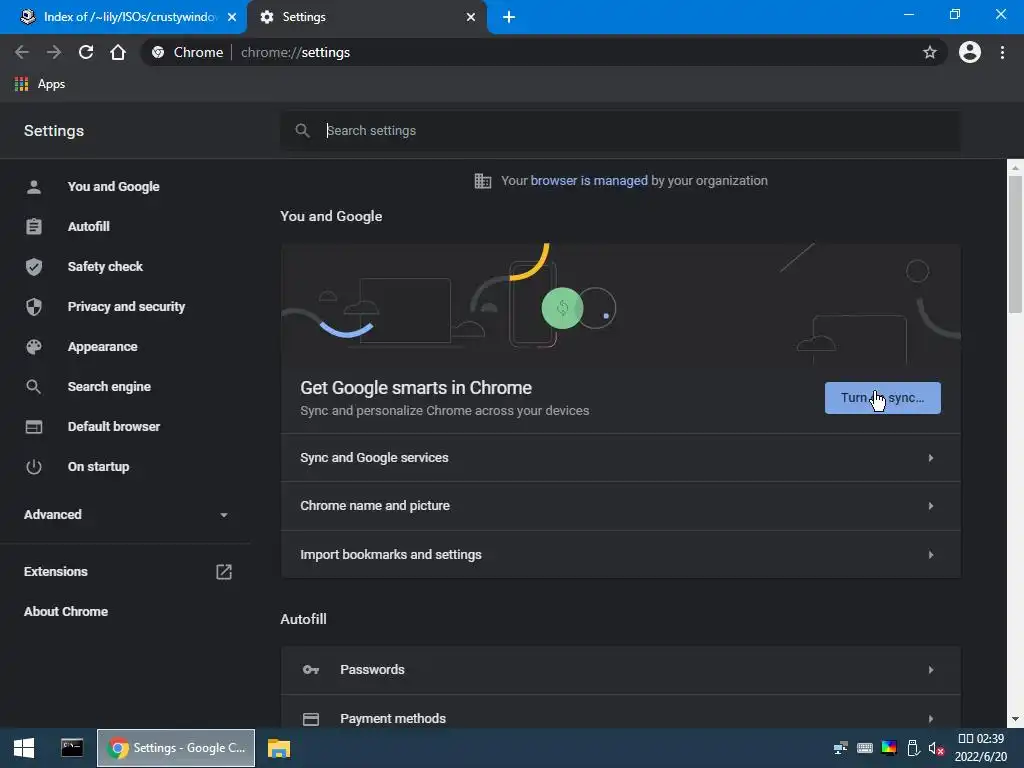The image size is (1024, 768).
Task: Close the Index of ~lily/ISOs tab
Action: [x=232, y=17]
